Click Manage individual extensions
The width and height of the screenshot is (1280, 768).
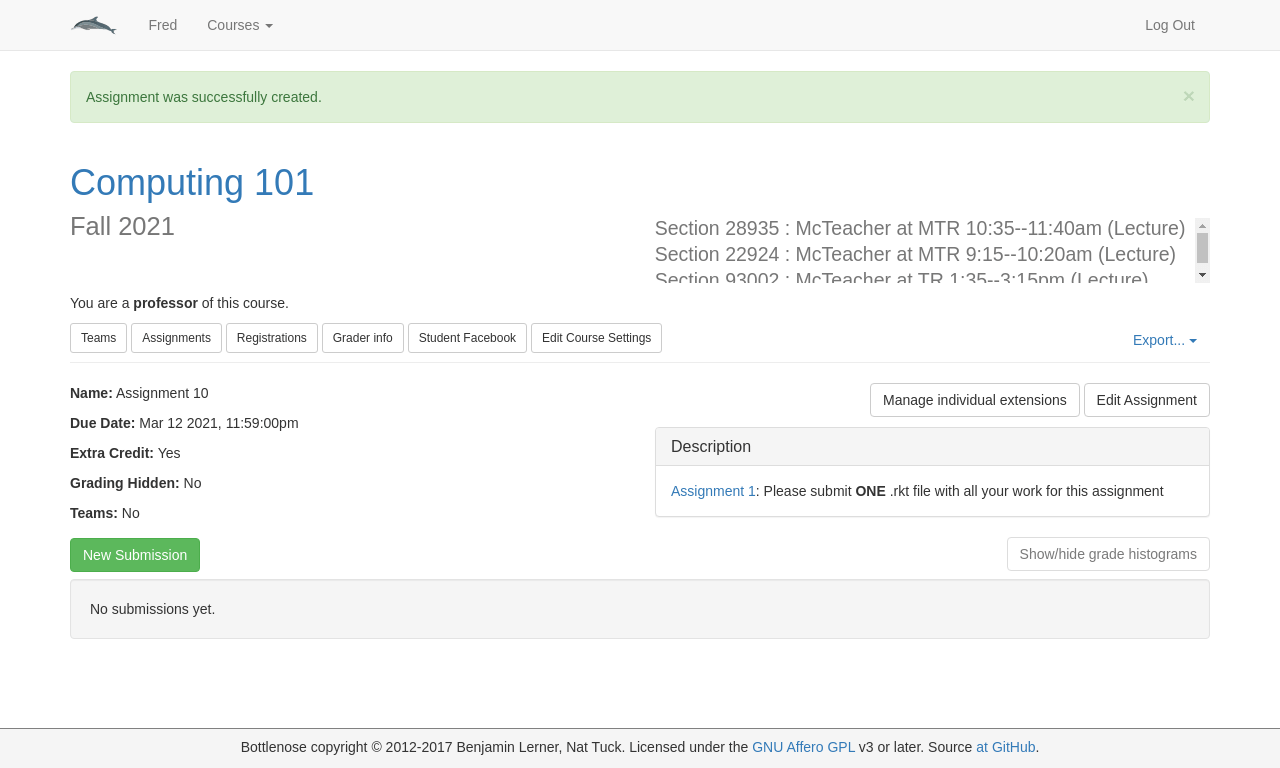click(974, 400)
